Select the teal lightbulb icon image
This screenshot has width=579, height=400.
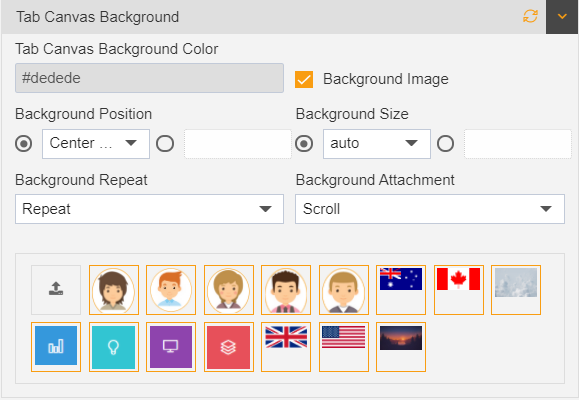pos(114,347)
